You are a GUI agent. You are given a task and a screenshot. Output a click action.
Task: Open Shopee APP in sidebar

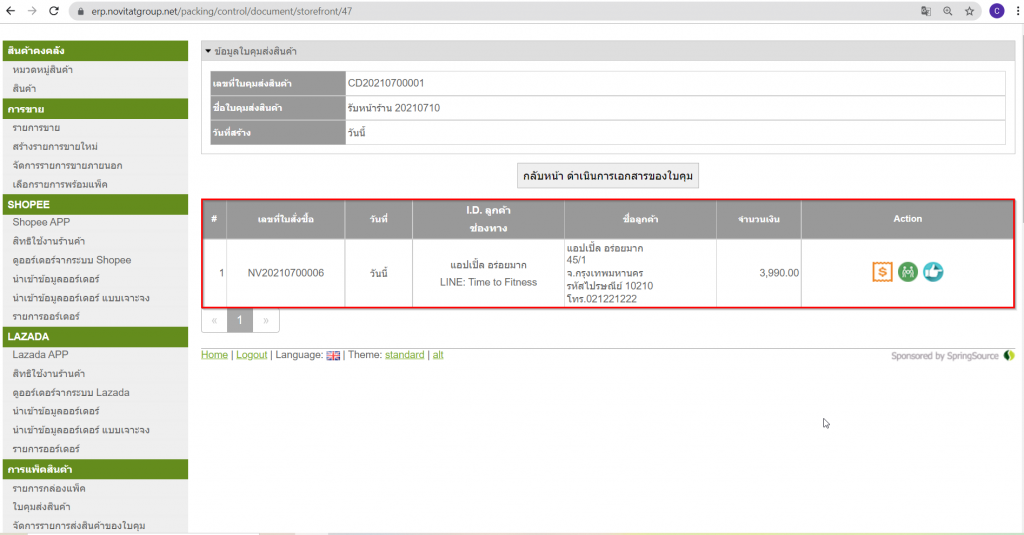click(x=41, y=222)
